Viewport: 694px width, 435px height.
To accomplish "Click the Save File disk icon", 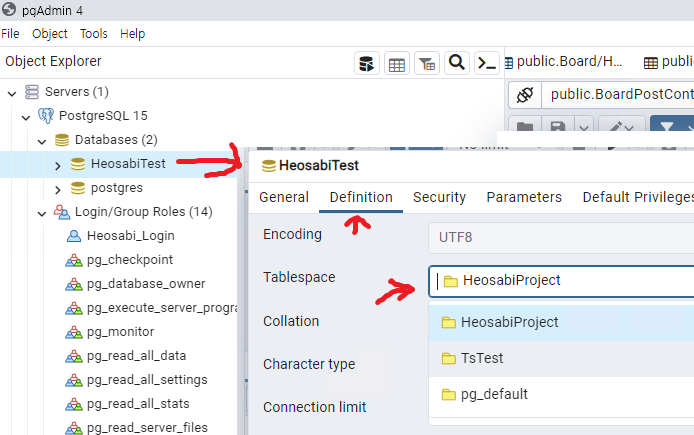I will pyautogui.click(x=558, y=127).
